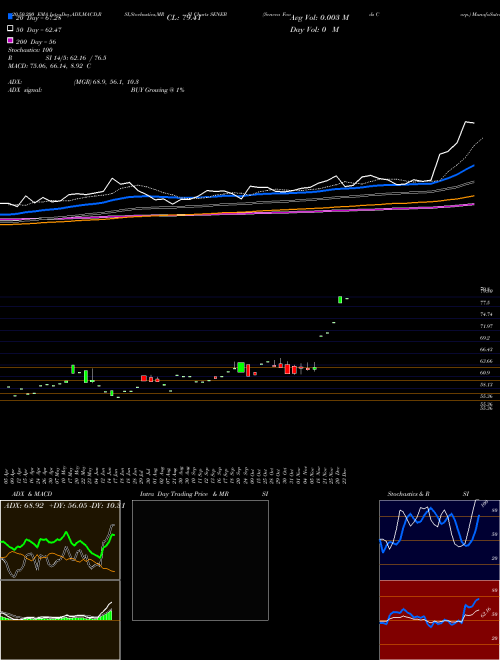Select the 66.43 price axis label

(x=486, y=349)
